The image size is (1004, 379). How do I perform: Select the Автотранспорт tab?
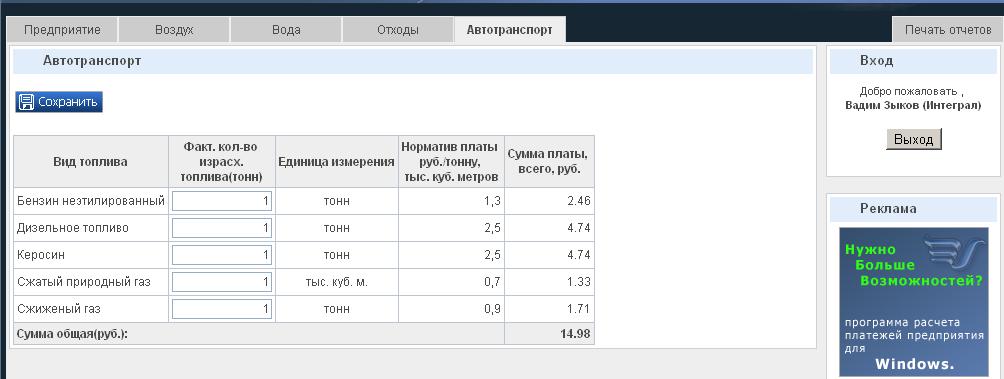[510, 29]
